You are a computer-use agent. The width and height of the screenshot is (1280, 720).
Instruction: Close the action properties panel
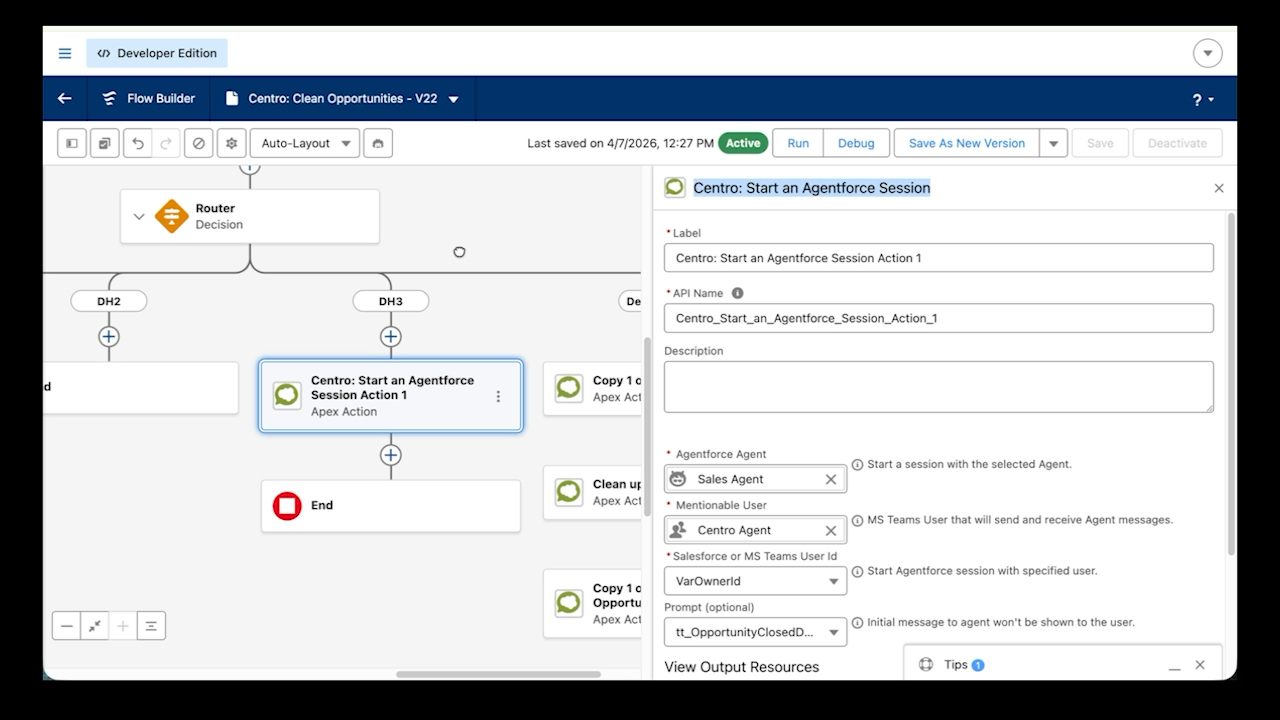1219,188
